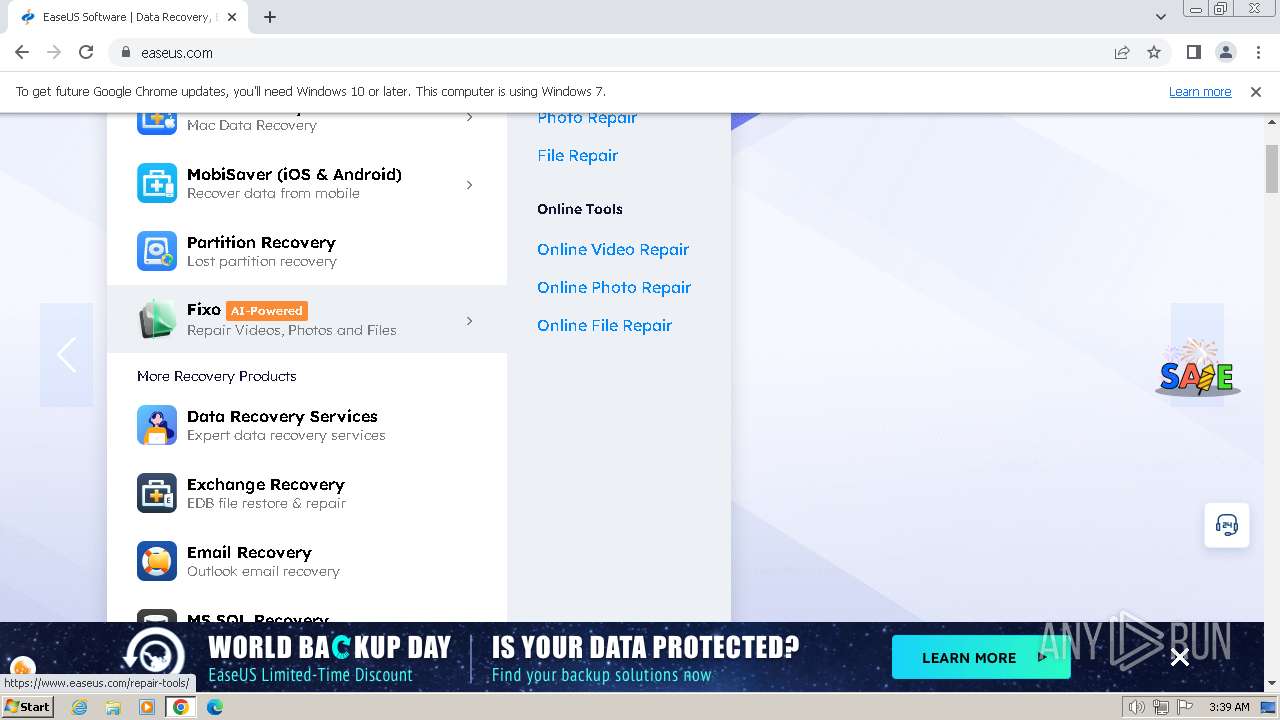The height and width of the screenshot is (720, 1280).
Task: Close the World Backup Day banner
Action: click(x=1180, y=657)
